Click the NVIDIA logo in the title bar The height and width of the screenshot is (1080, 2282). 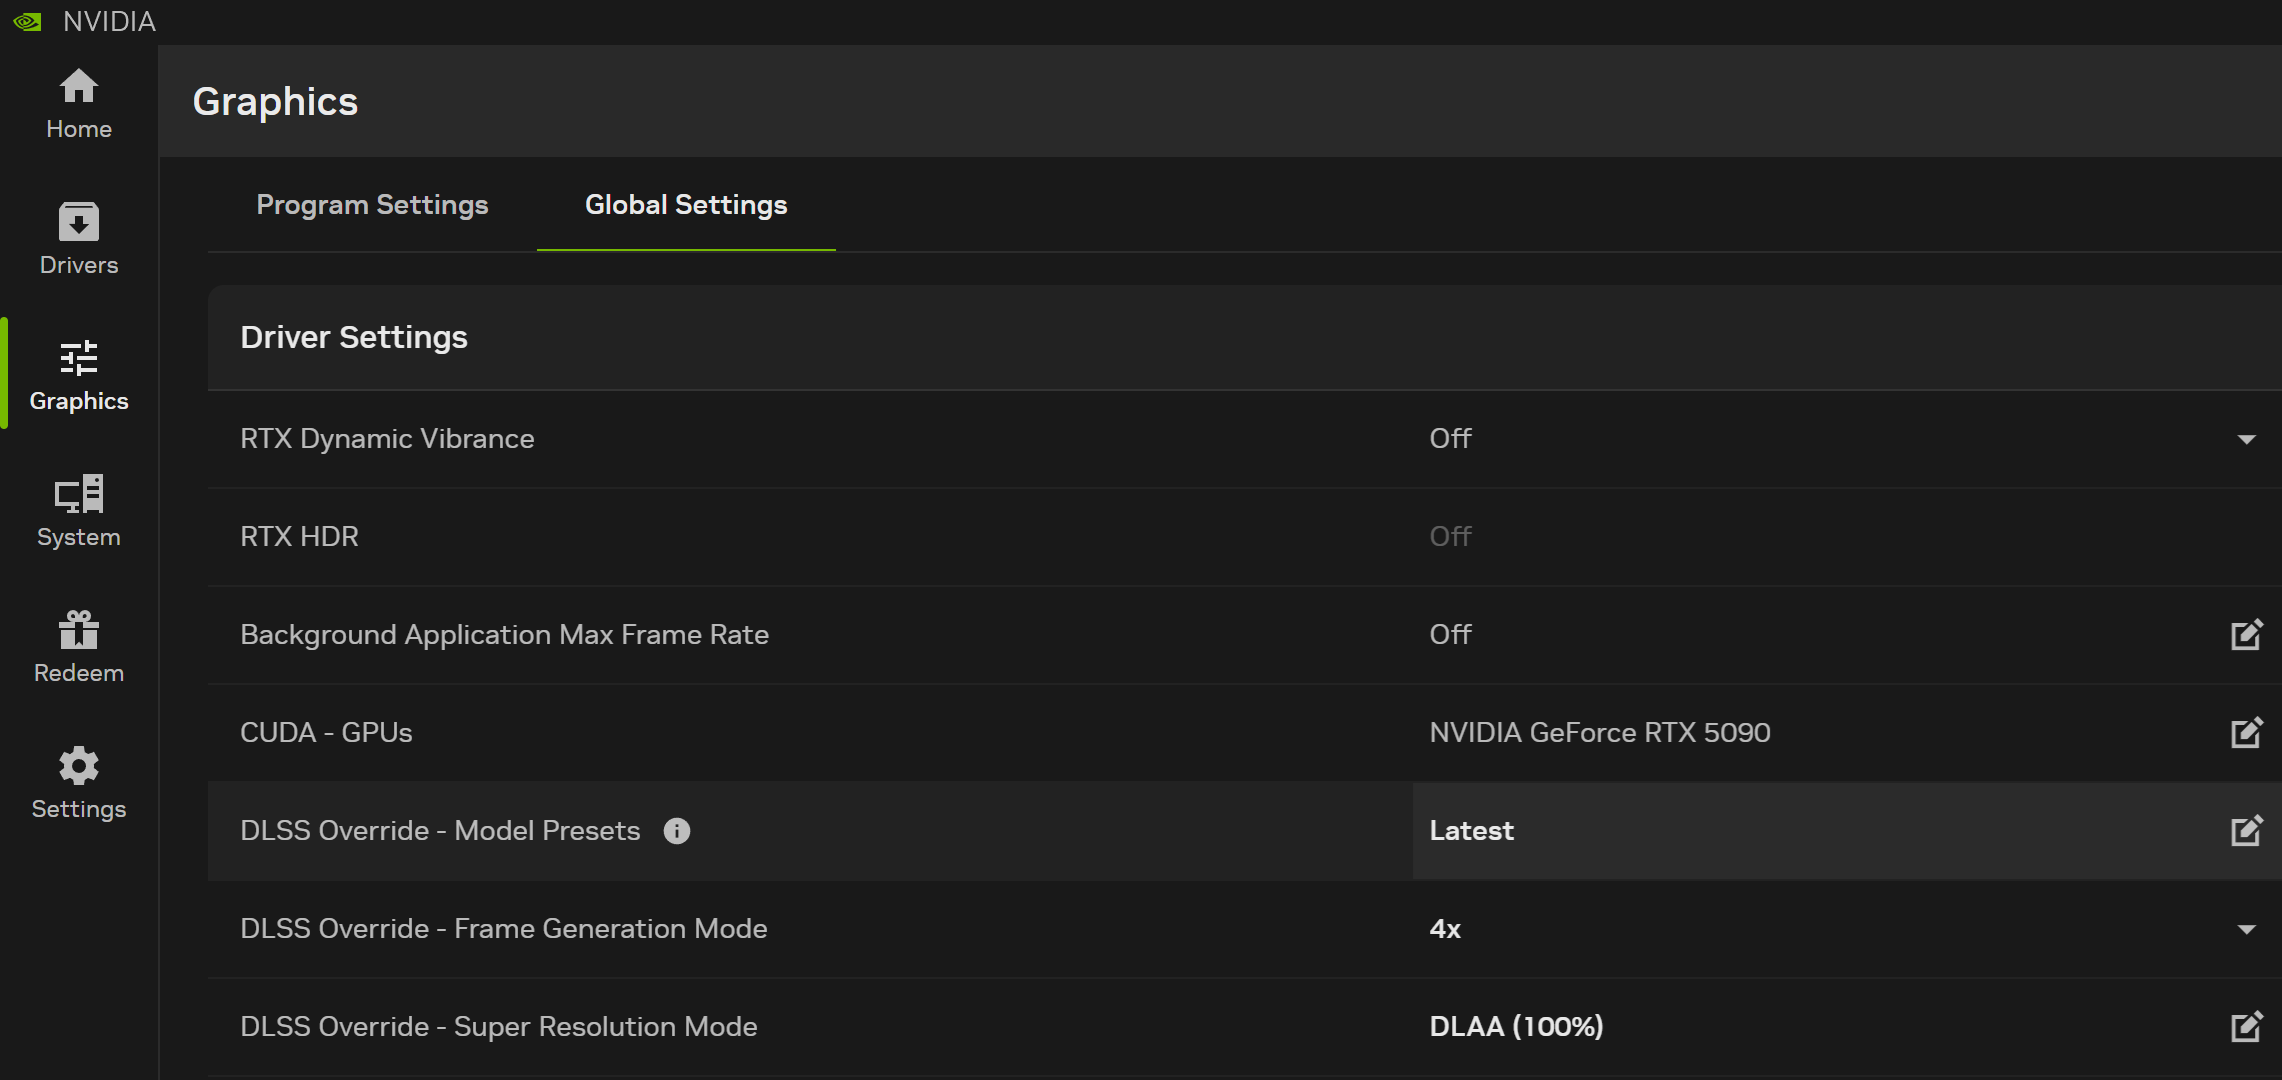tap(27, 20)
